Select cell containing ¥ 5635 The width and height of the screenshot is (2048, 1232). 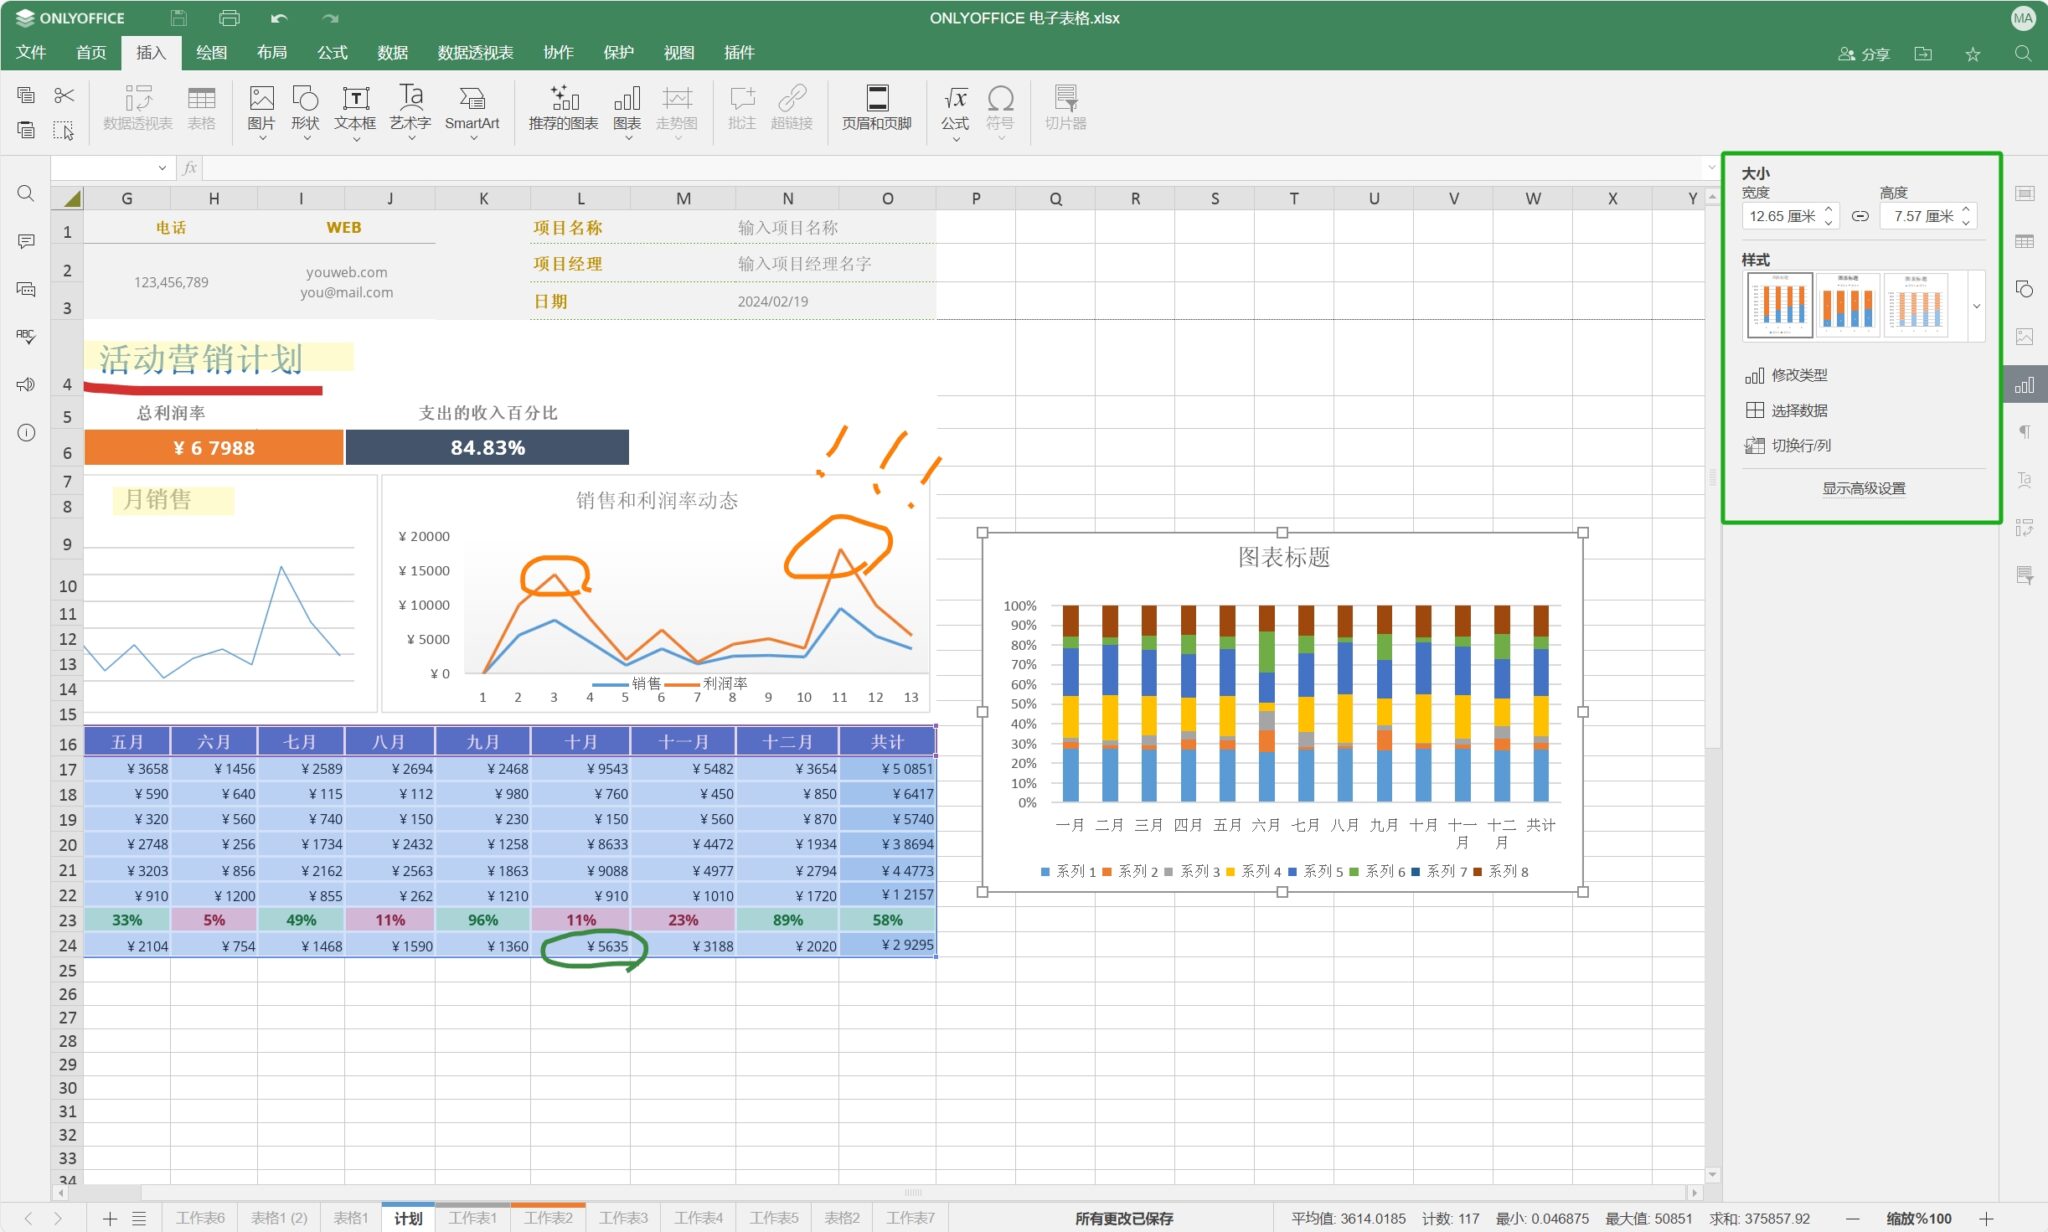pyautogui.click(x=580, y=945)
